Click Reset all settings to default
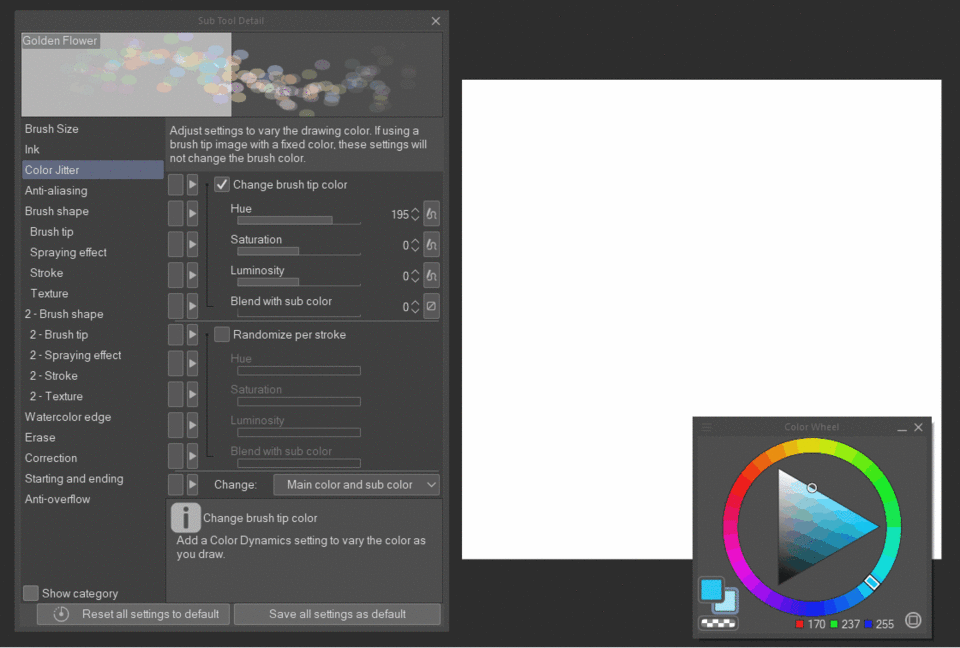This screenshot has width=960, height=648. [133, 614]
